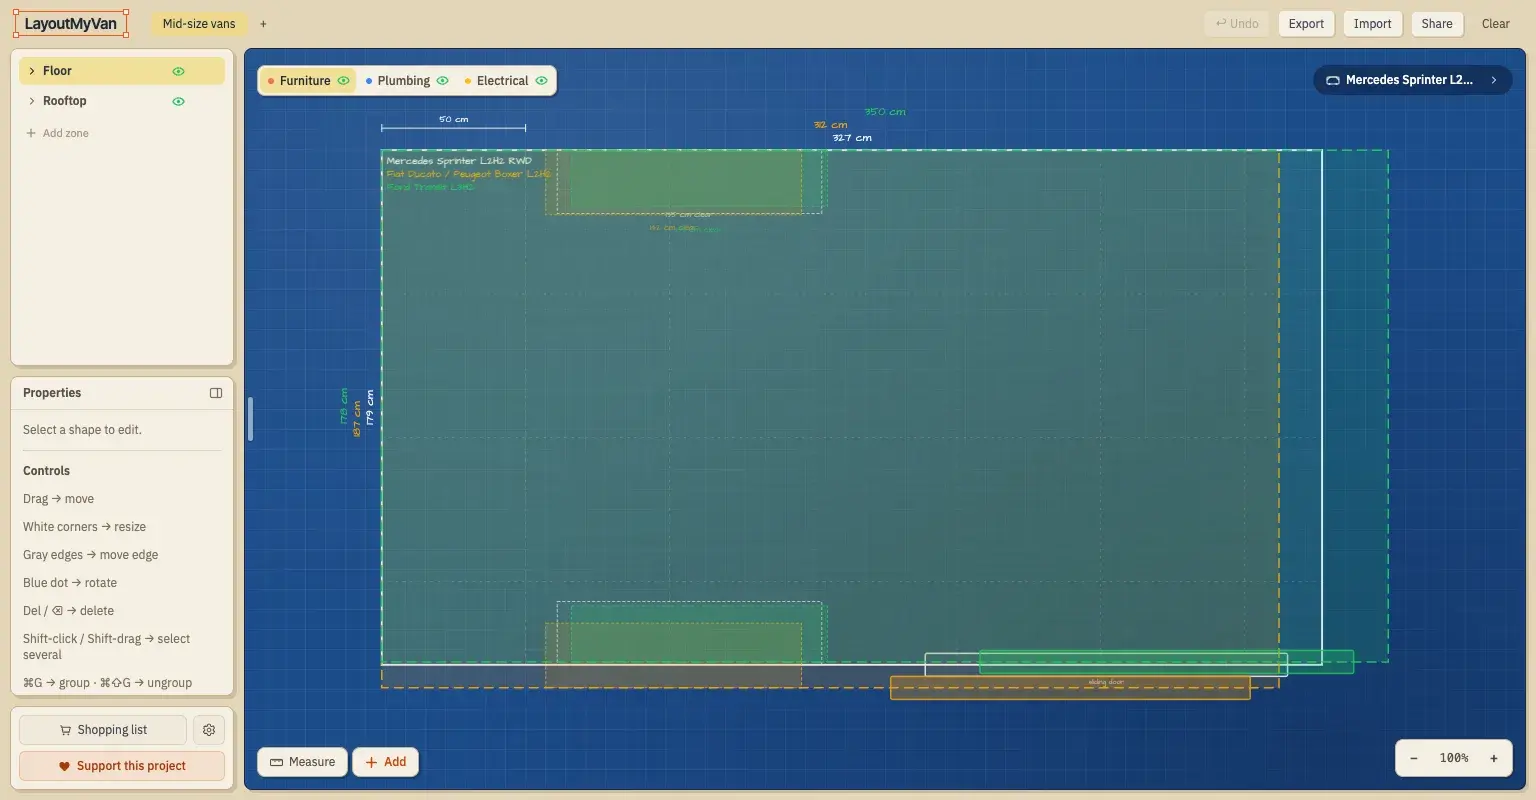Click Support this project
The width and height of the screenshot is (1536, 800).
(x=122, y=766)
